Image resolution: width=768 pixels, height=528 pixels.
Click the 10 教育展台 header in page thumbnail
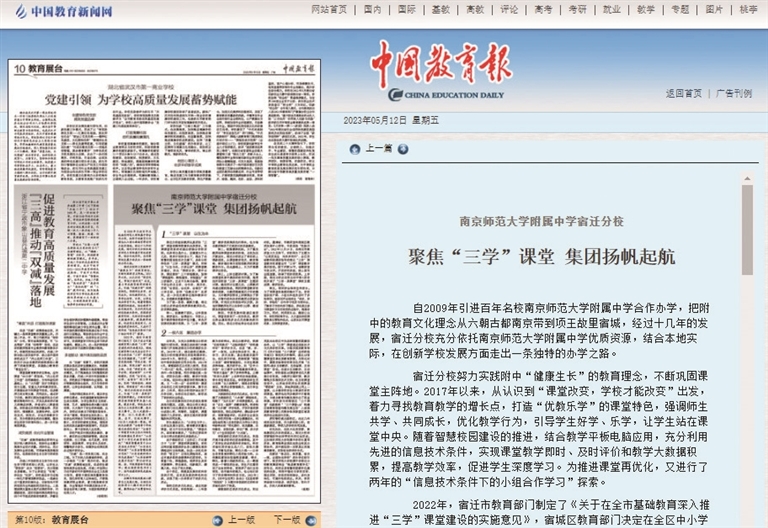coord(38,69)
